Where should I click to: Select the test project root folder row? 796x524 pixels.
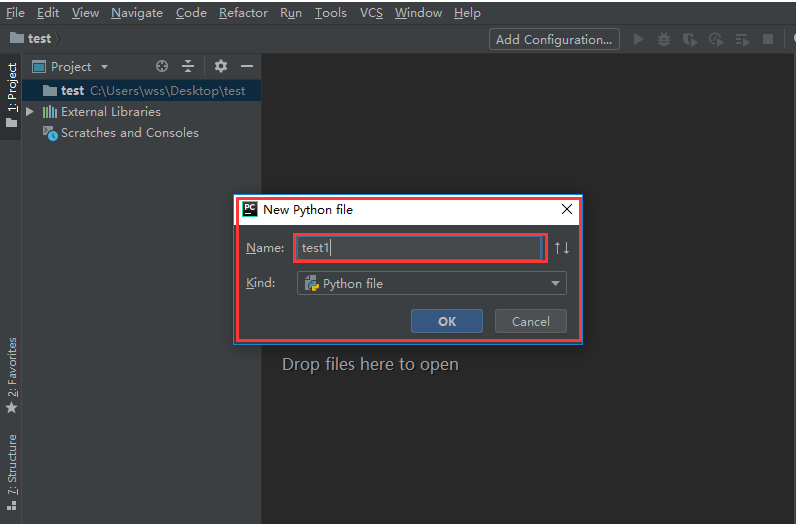coord(142,90)
